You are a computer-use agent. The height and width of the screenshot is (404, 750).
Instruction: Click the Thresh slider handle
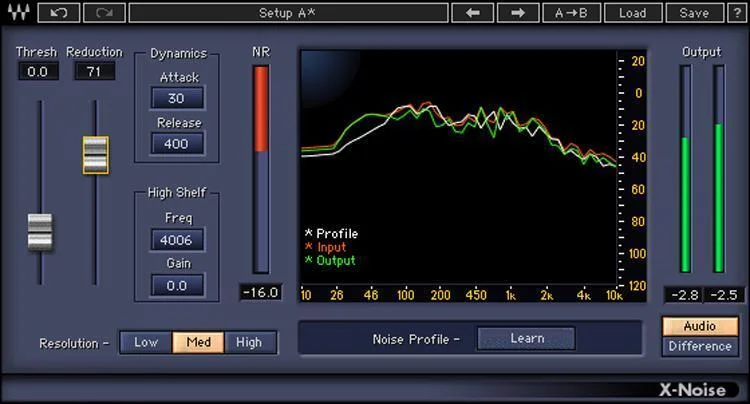click(x=40, y=232)
